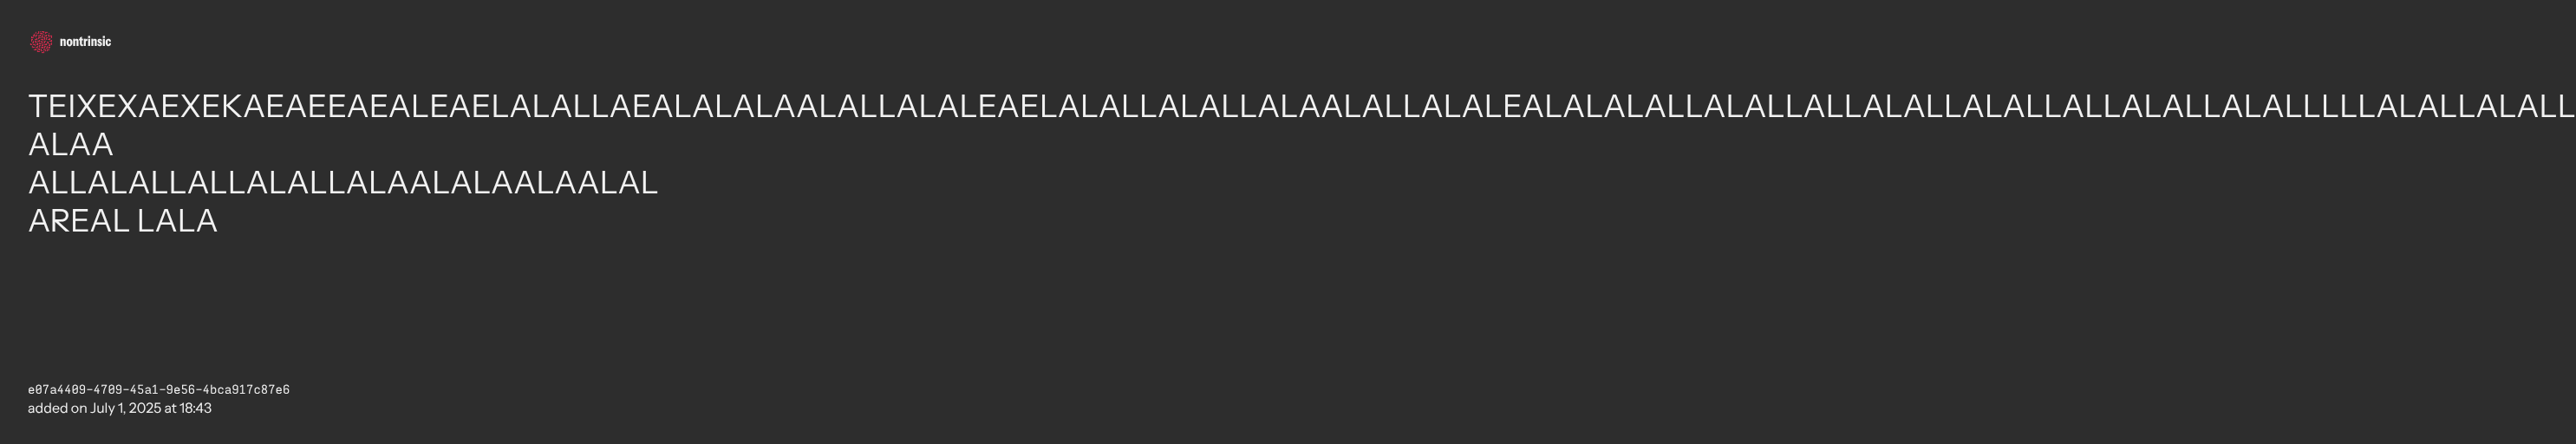The image size is (2576, 444).
Task: Click the word "LALA" on the last line
Action: [x=177, y=221]
